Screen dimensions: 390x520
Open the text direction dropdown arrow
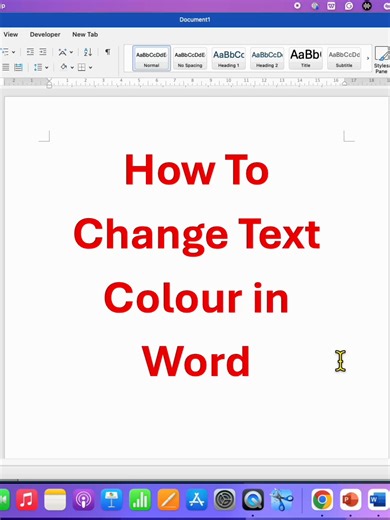coord(71,52)
